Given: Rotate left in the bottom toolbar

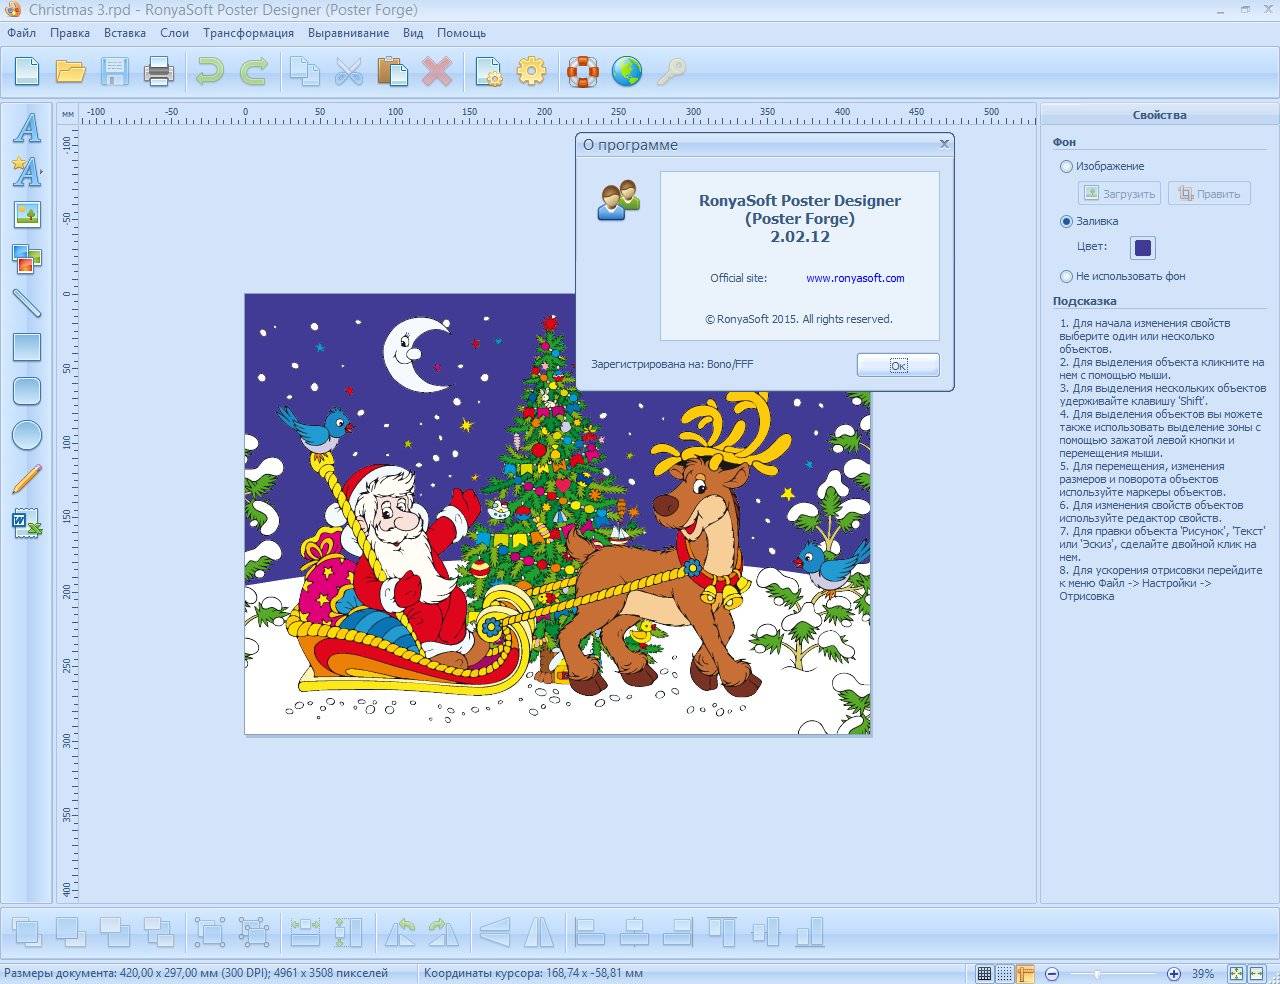Looking at the screenshot, I should coord(400,932).
